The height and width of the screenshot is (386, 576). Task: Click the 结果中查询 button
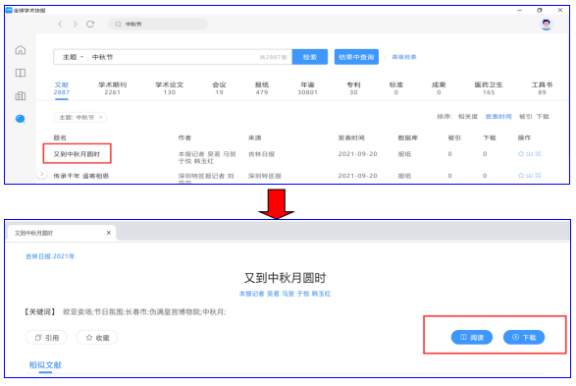[356, 57]
